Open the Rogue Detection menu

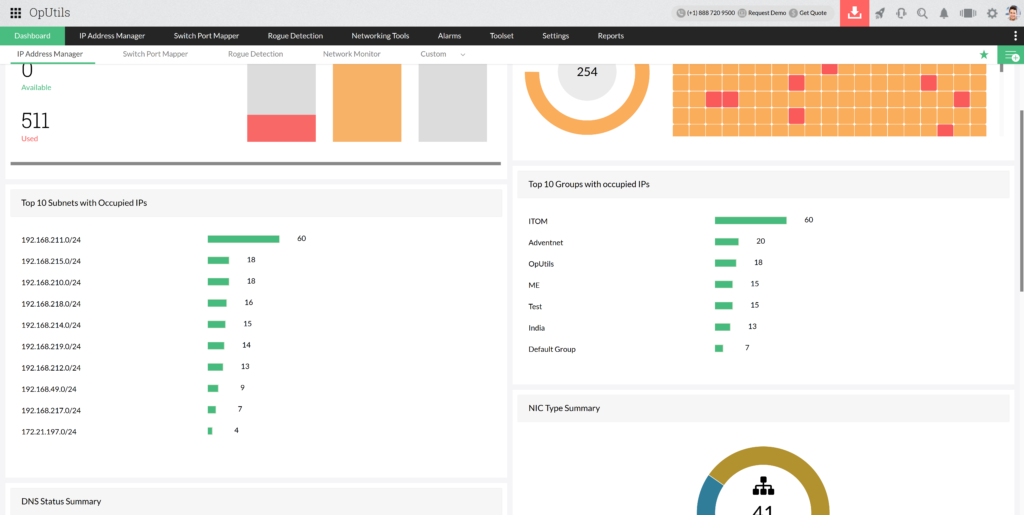click(295, 36)
